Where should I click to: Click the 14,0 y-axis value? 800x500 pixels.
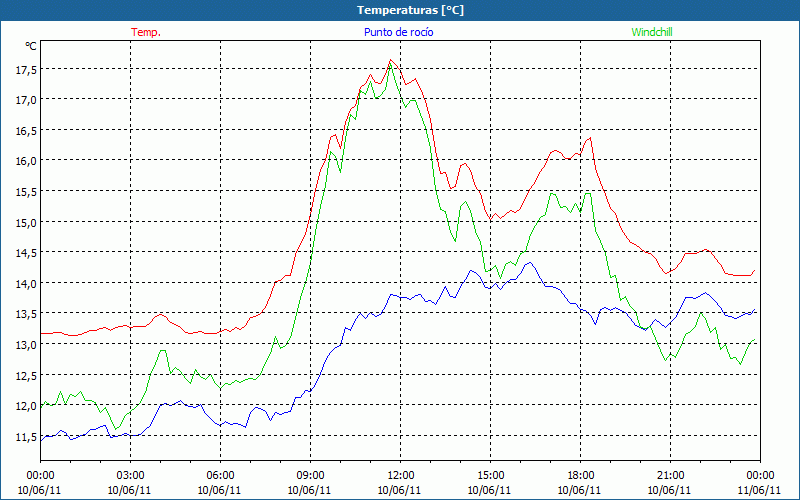[26, 283]
